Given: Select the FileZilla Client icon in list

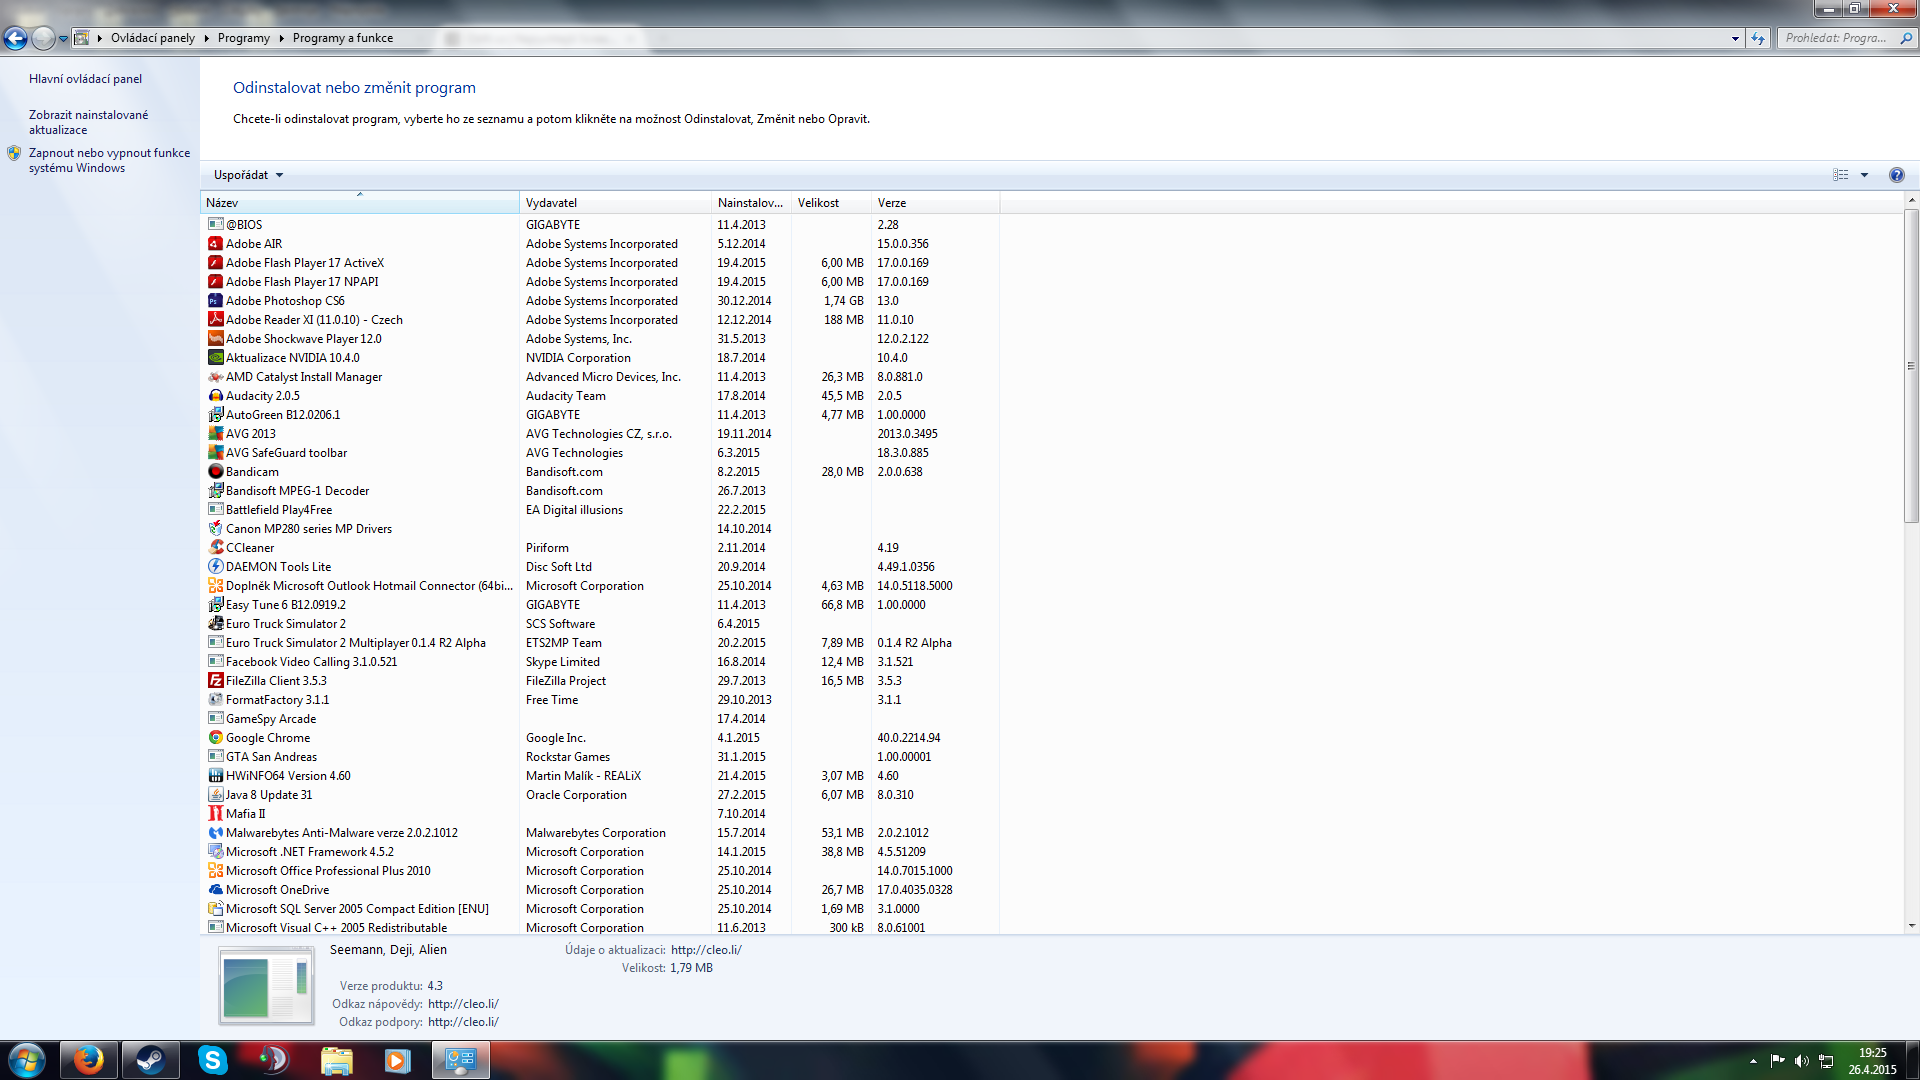Looking at the screenshot, I should [215, 681].
